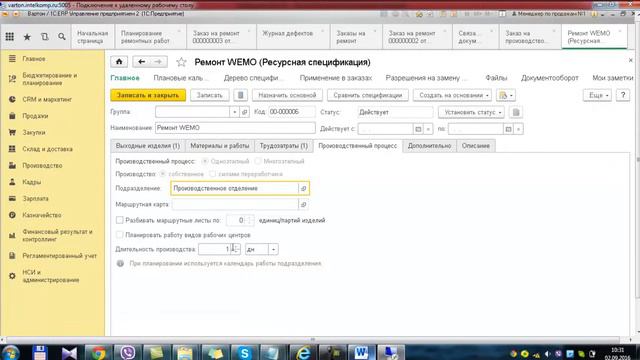
Task: Open the Search magnifier icon
Action: pyautogui.click(x=62, y=37)
